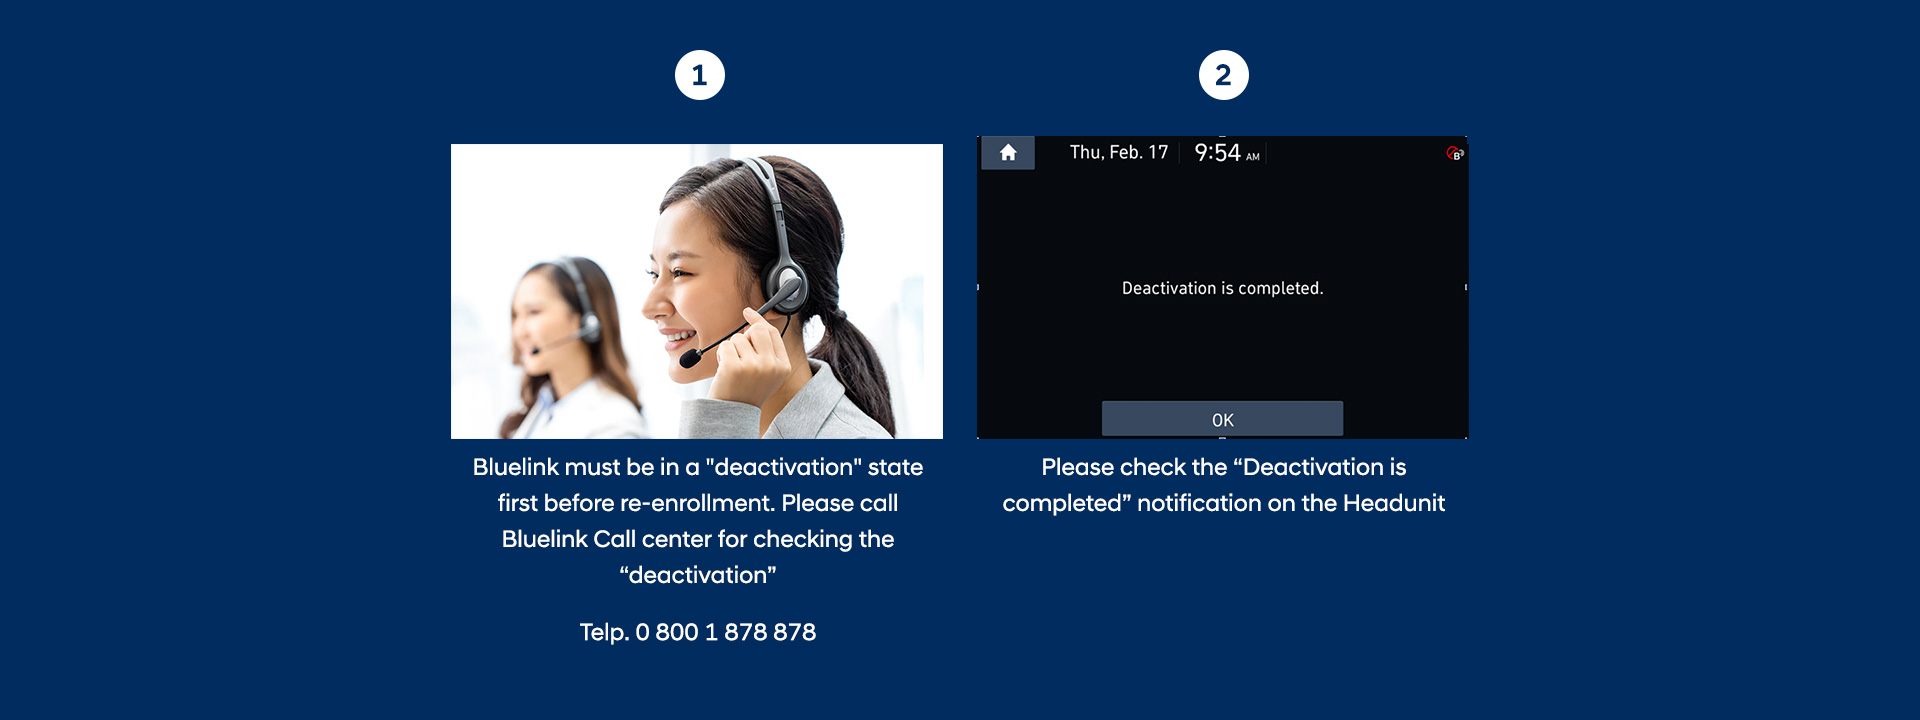
Task: Click the red Bluelink status icon
Action: click(x=1455, y=153)
